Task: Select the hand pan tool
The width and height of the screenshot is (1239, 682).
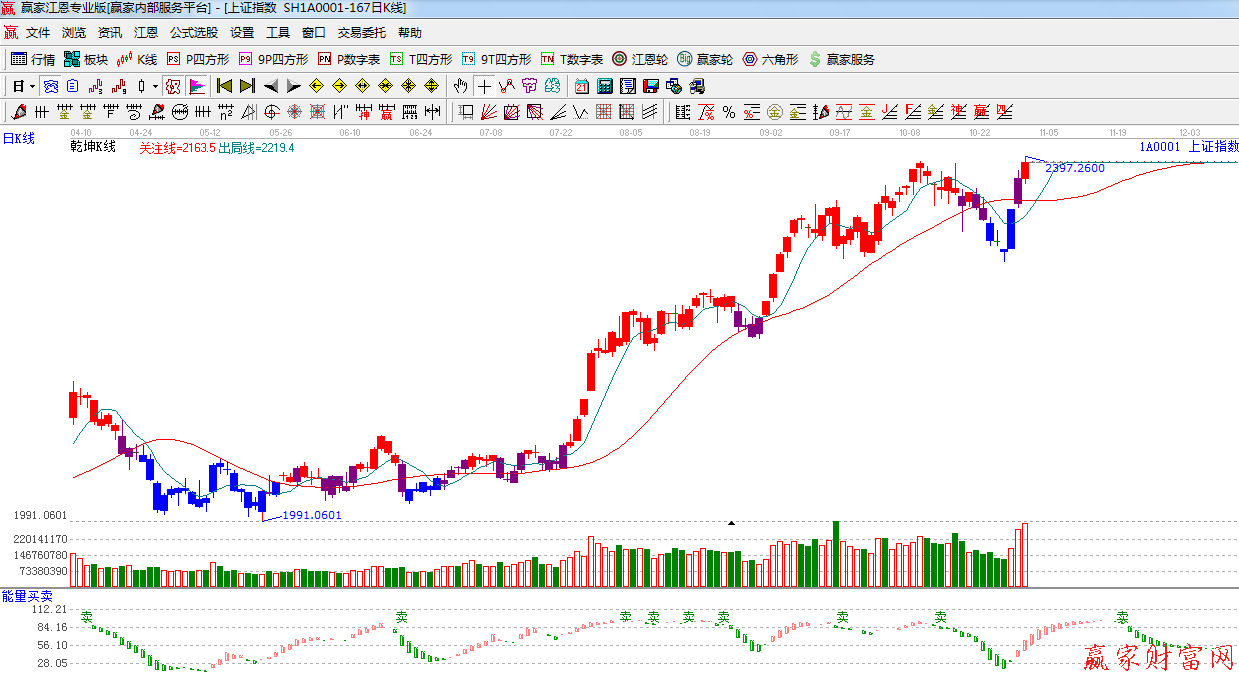Action: click(460, 86)
